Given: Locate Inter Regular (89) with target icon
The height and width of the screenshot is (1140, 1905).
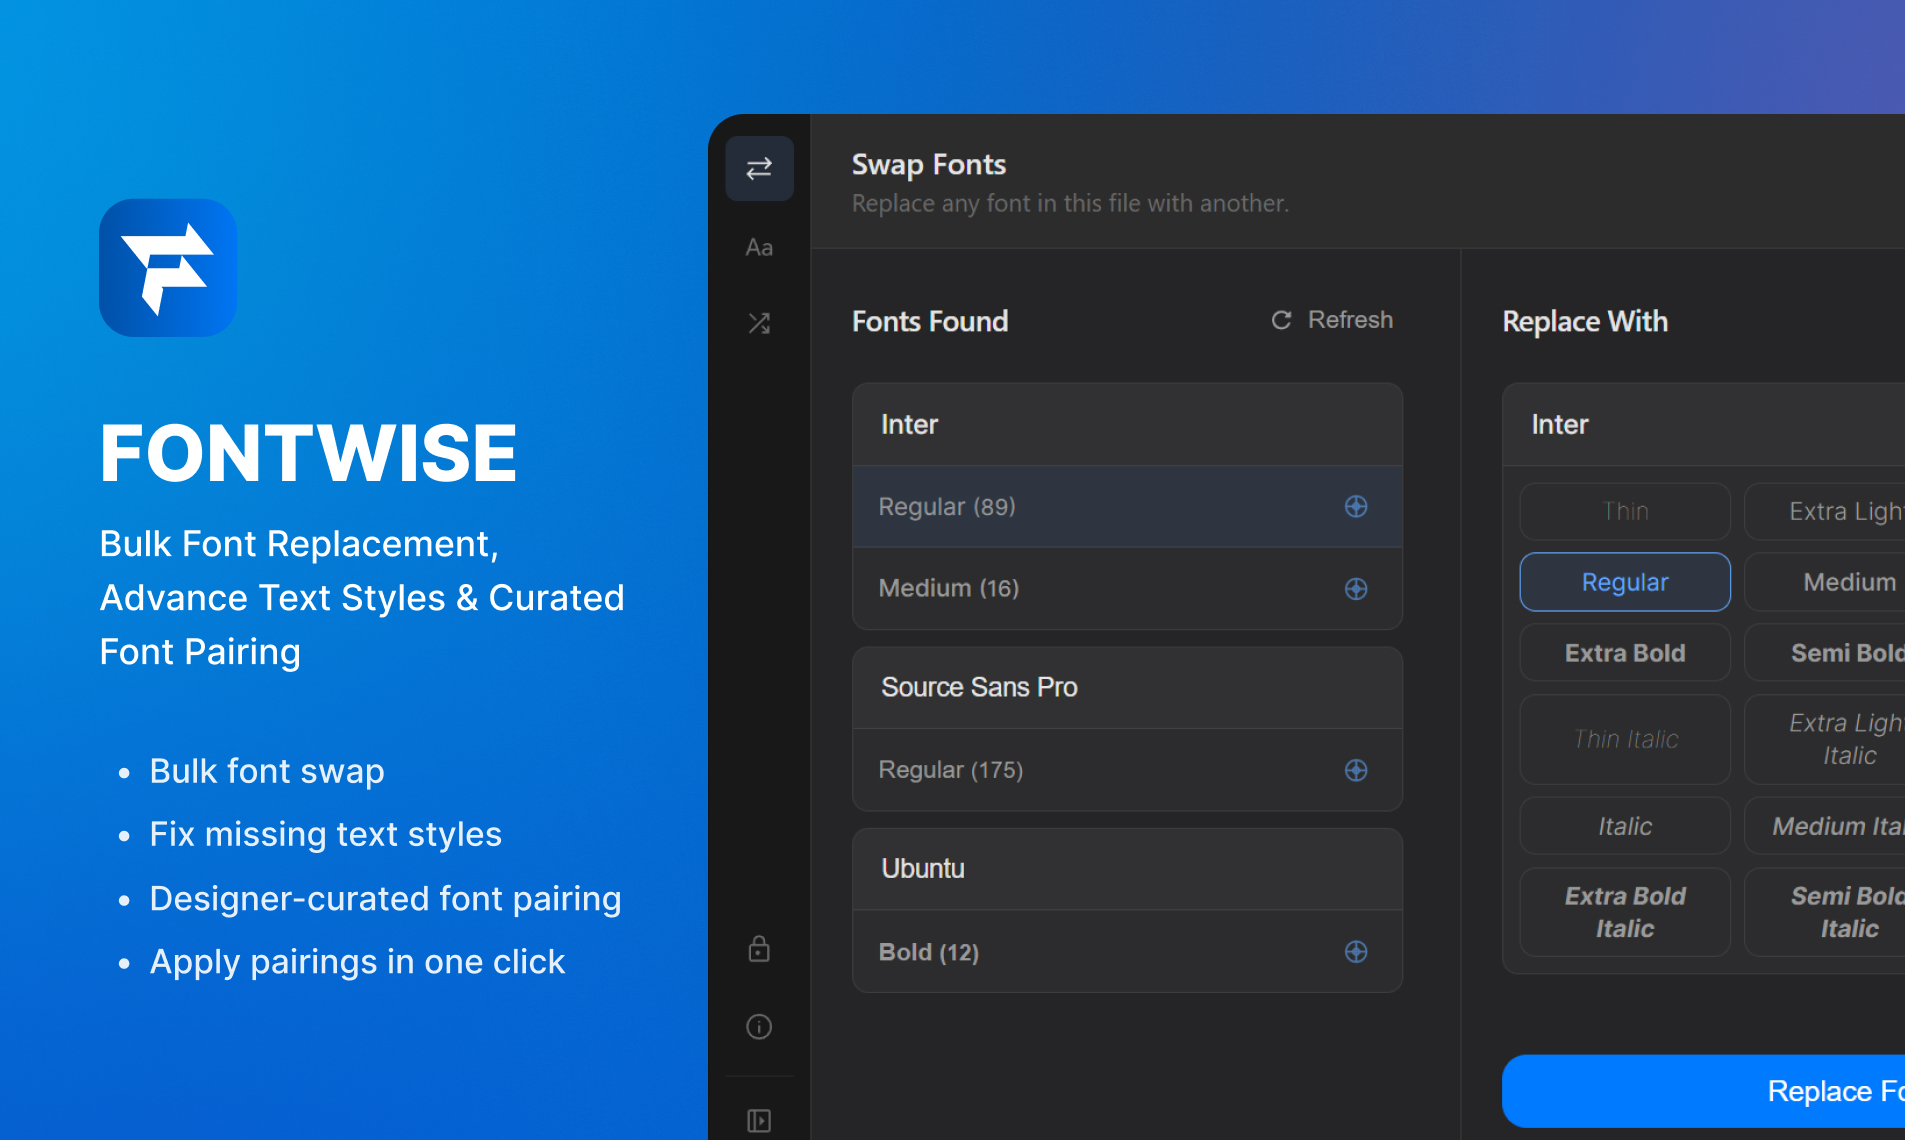Looking at the screenshot, I should [x=1356, y=507].
